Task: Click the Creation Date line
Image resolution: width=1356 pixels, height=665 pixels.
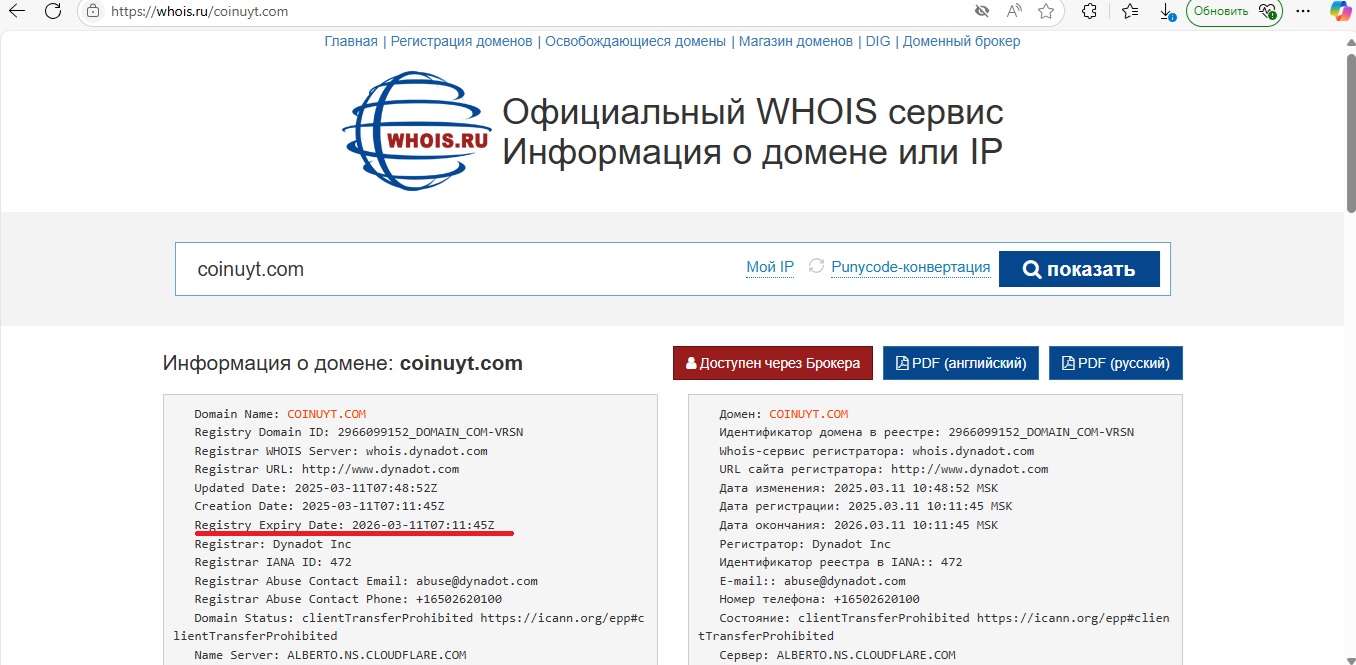Action: [319, 507]
